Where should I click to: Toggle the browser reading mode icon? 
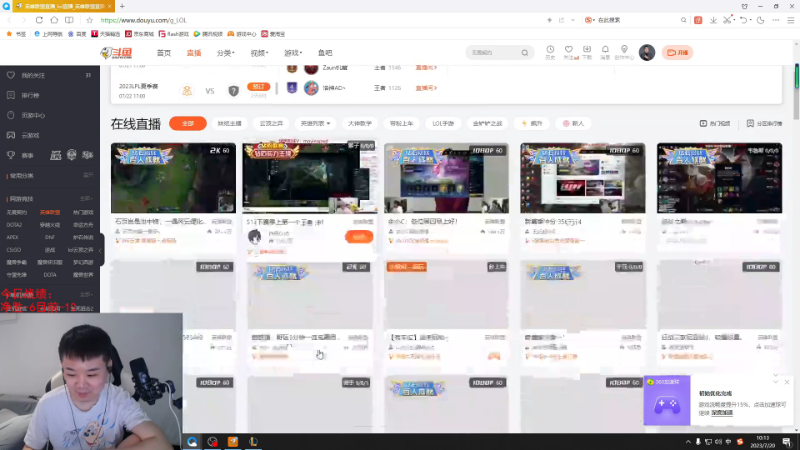[x=69, y=20]
